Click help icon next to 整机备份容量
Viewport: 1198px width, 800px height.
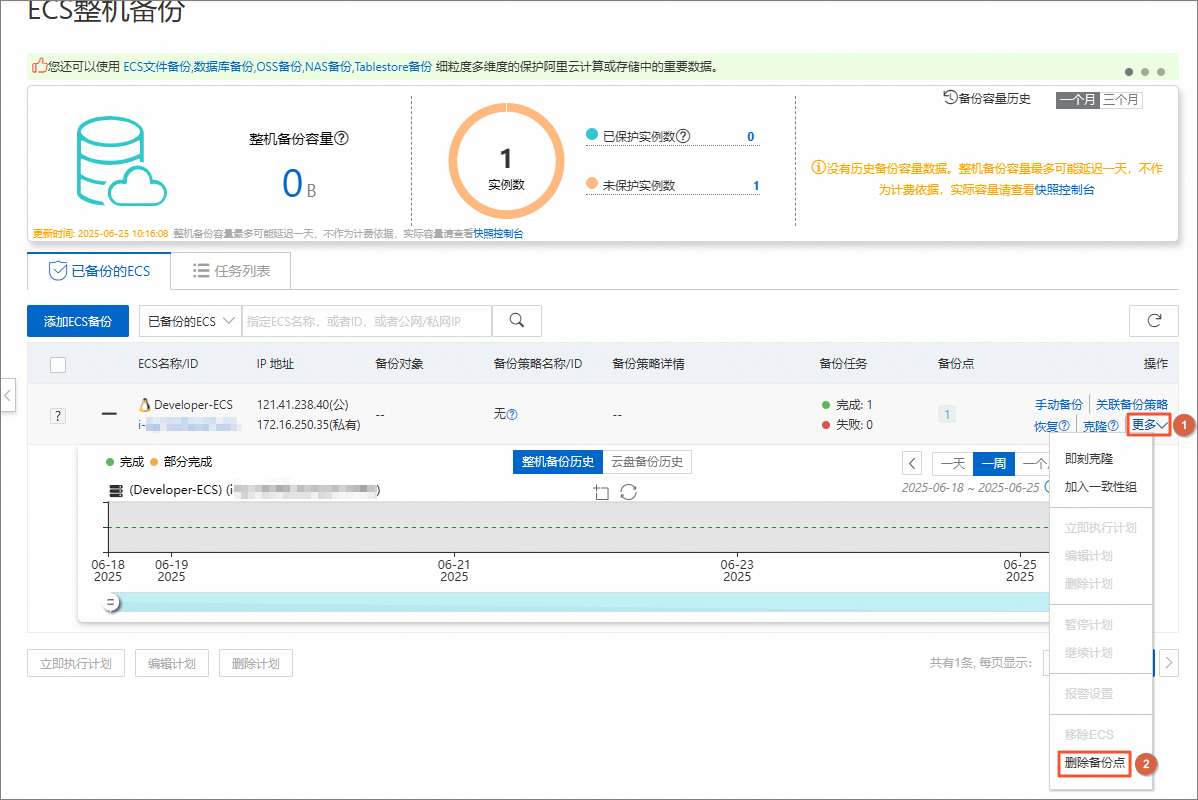click(341, 139)
